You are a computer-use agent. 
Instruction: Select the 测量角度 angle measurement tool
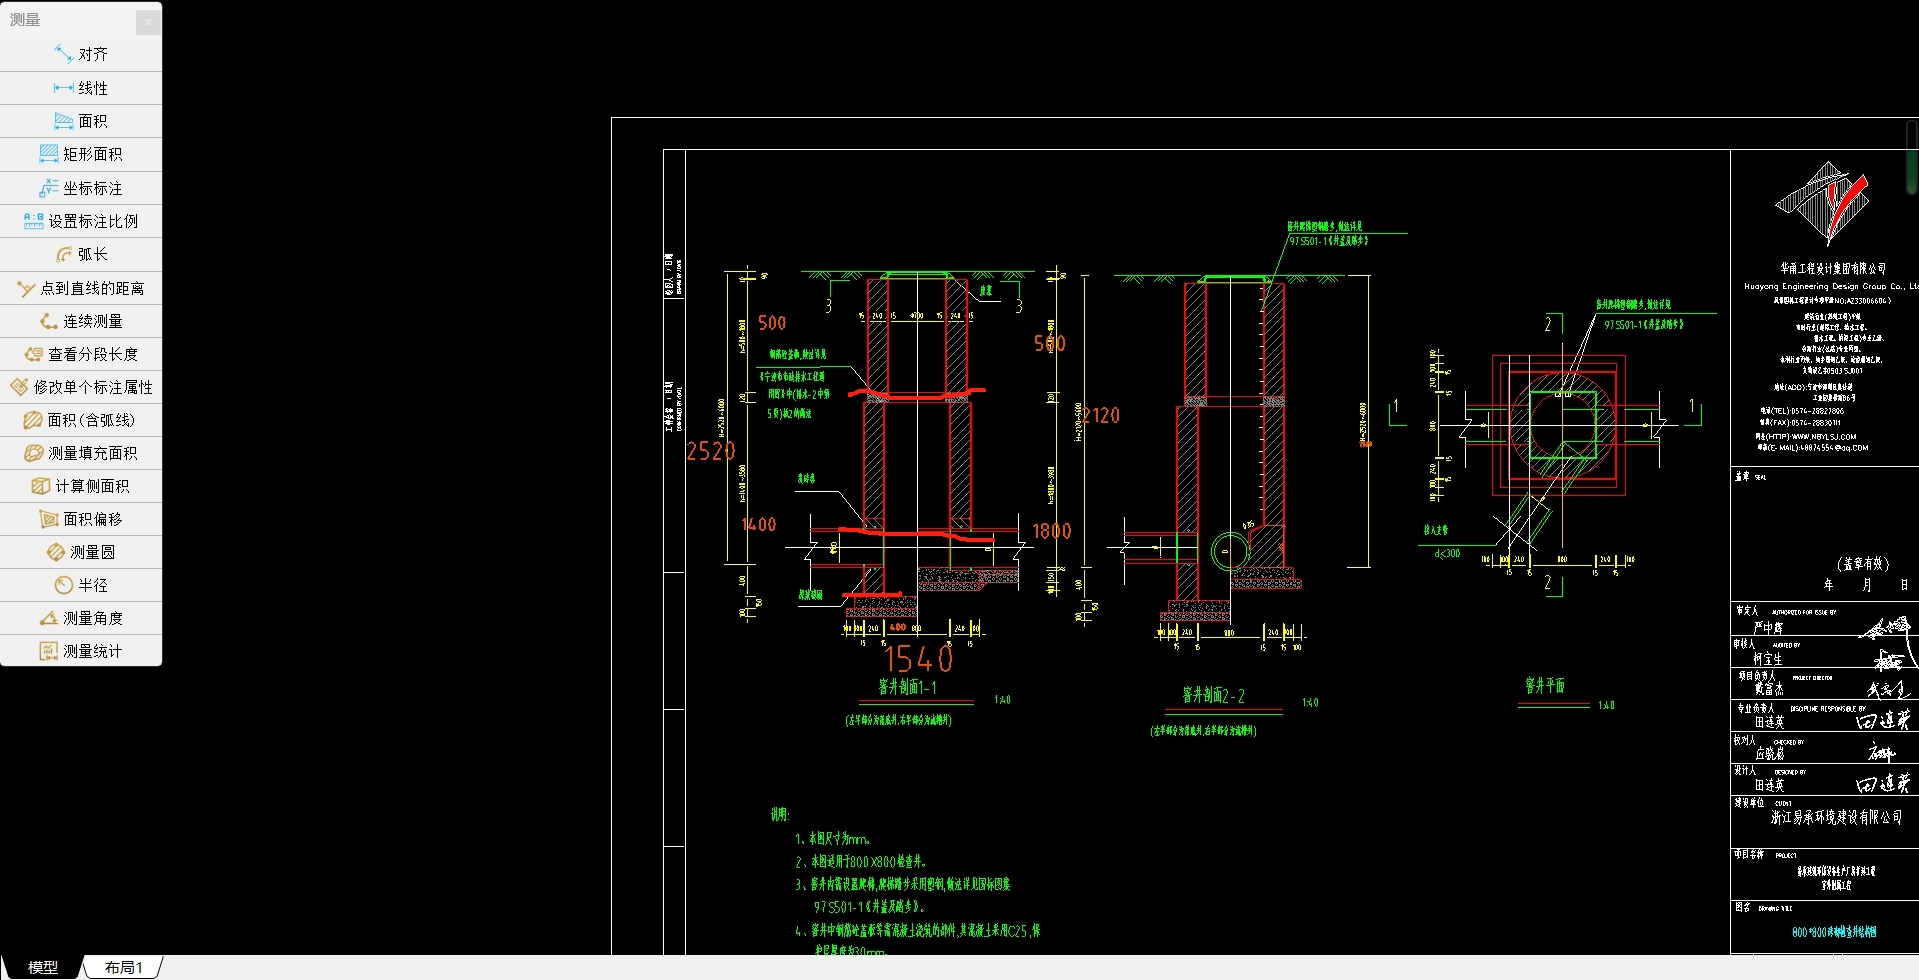(81, 618)
